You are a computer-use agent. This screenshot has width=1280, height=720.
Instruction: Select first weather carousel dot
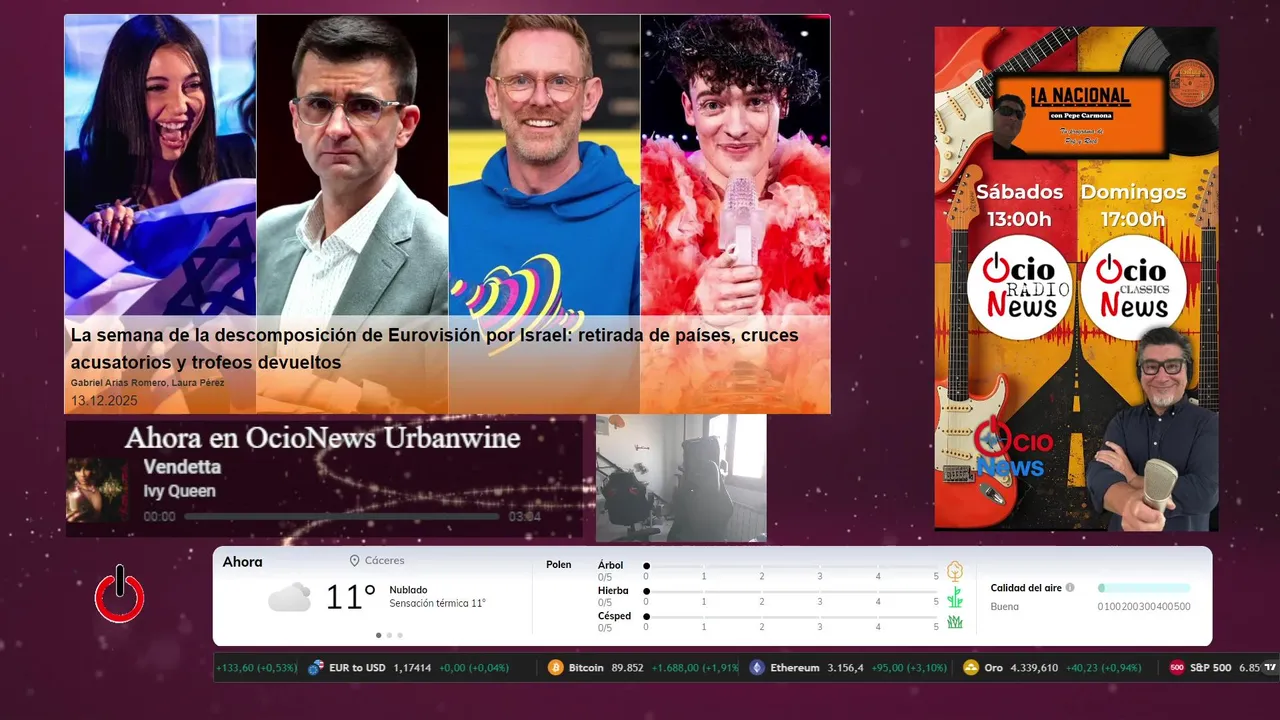click(378, 635)
